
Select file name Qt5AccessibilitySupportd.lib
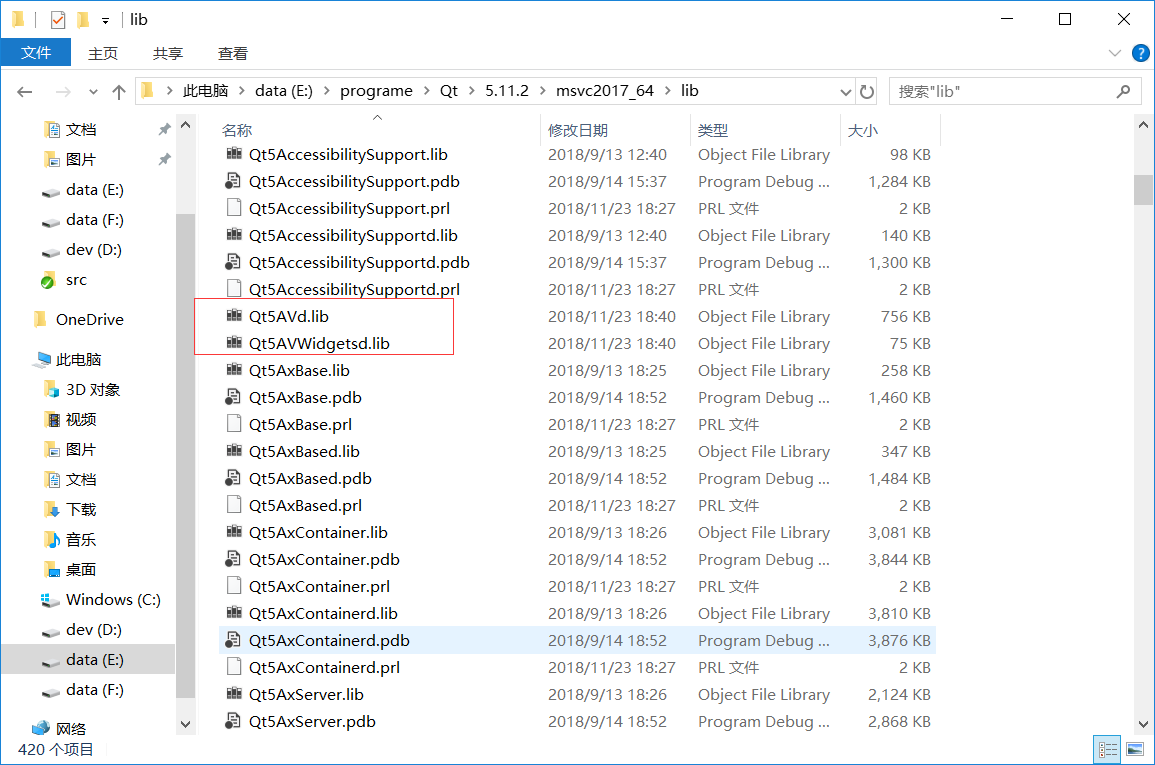353,236
